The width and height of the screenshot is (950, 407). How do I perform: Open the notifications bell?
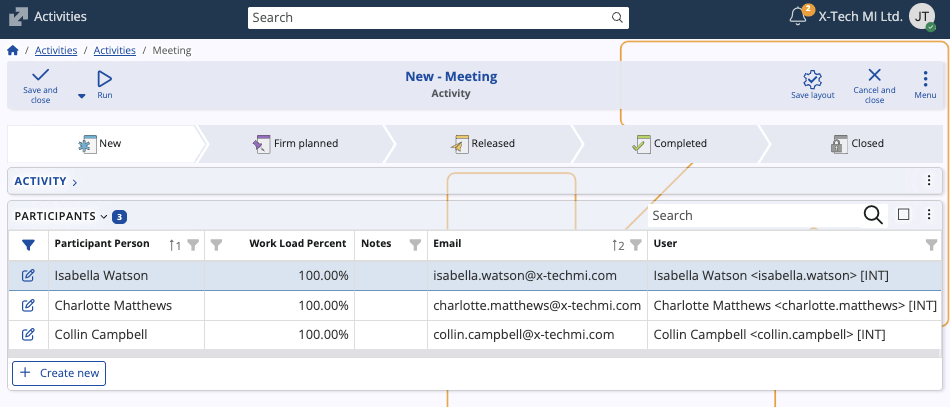pos(798,17)
